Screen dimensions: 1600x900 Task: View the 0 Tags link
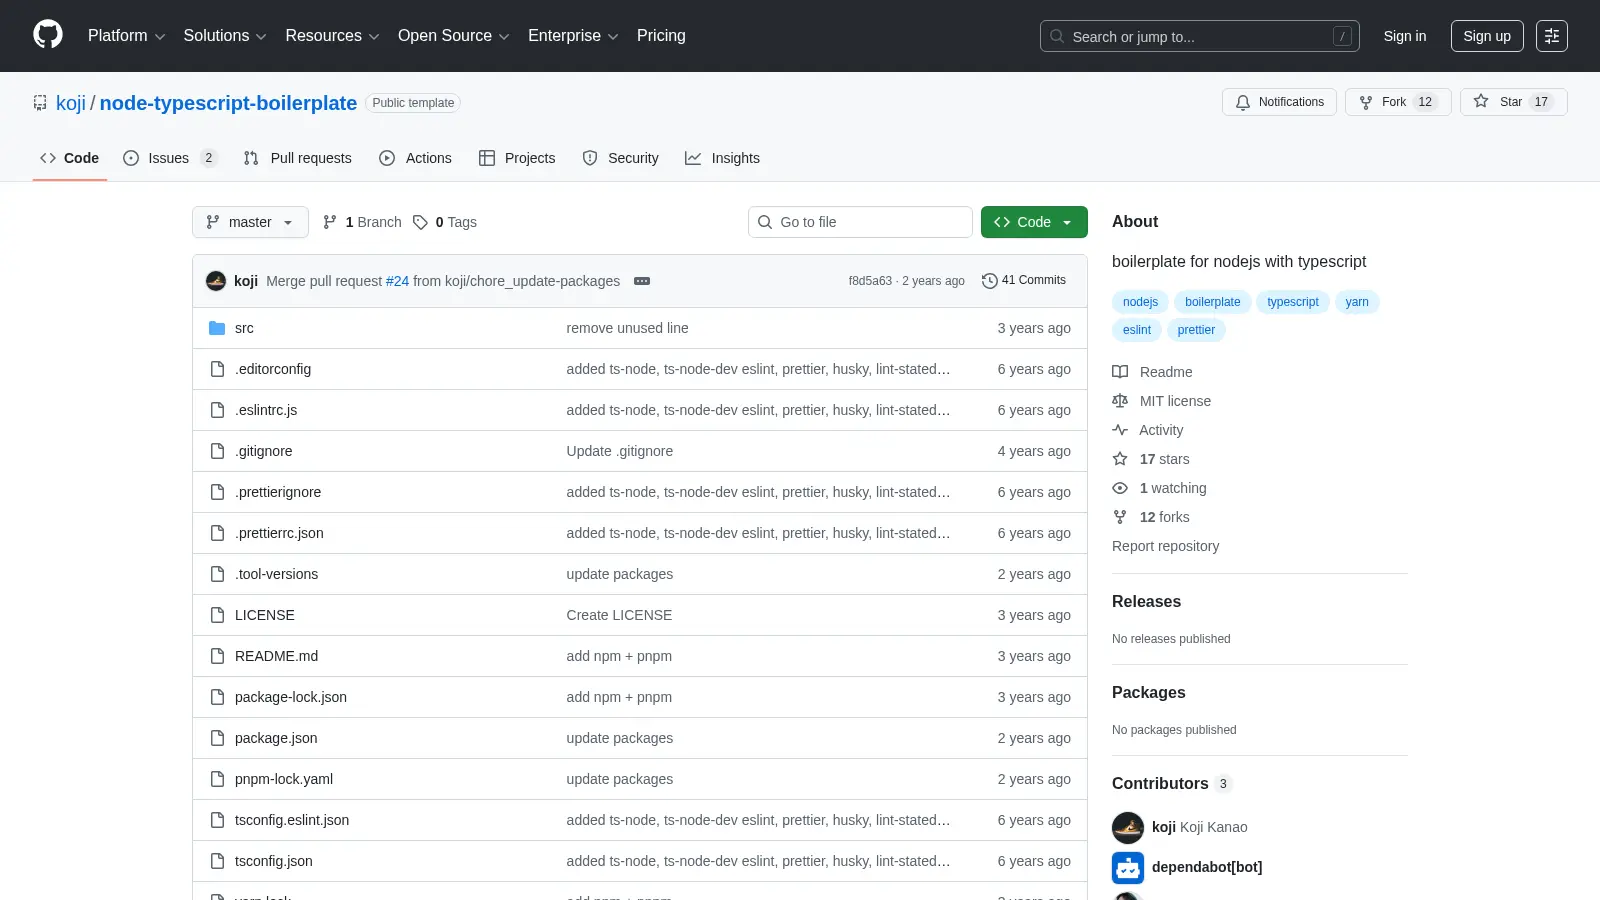[x=445, y=222]
